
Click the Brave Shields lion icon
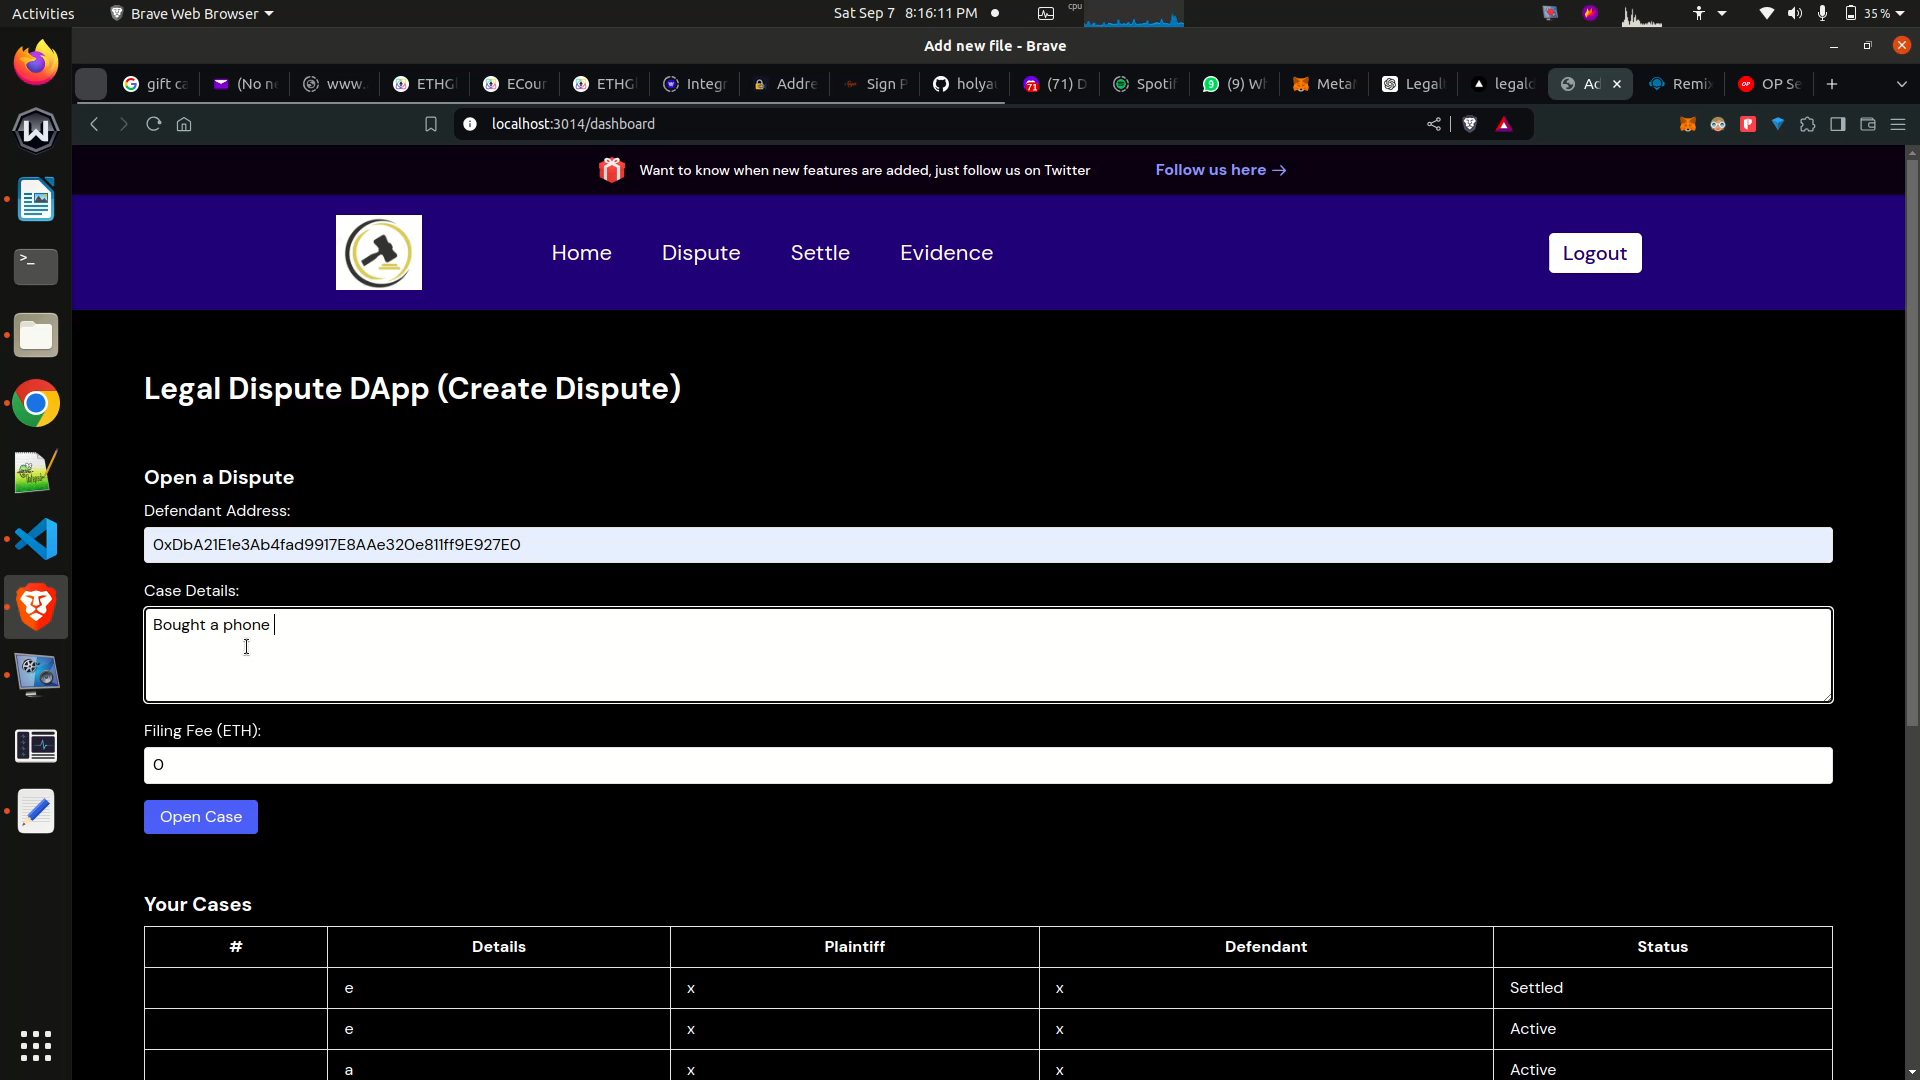pyautogui.click(x=1470, y=124)
